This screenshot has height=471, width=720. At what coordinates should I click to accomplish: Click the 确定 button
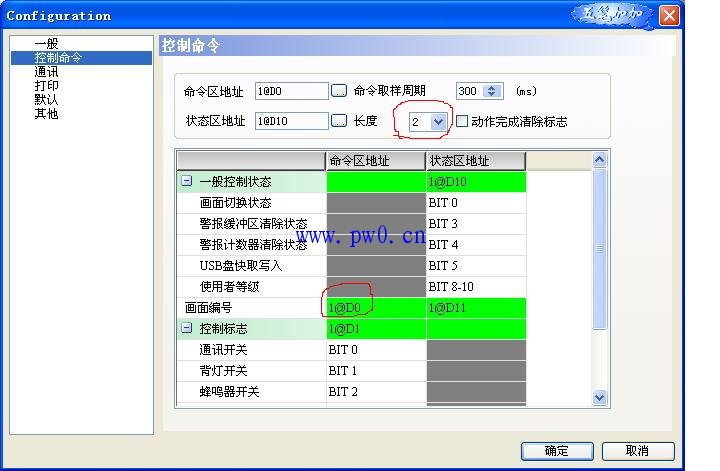tap(556, 451)
